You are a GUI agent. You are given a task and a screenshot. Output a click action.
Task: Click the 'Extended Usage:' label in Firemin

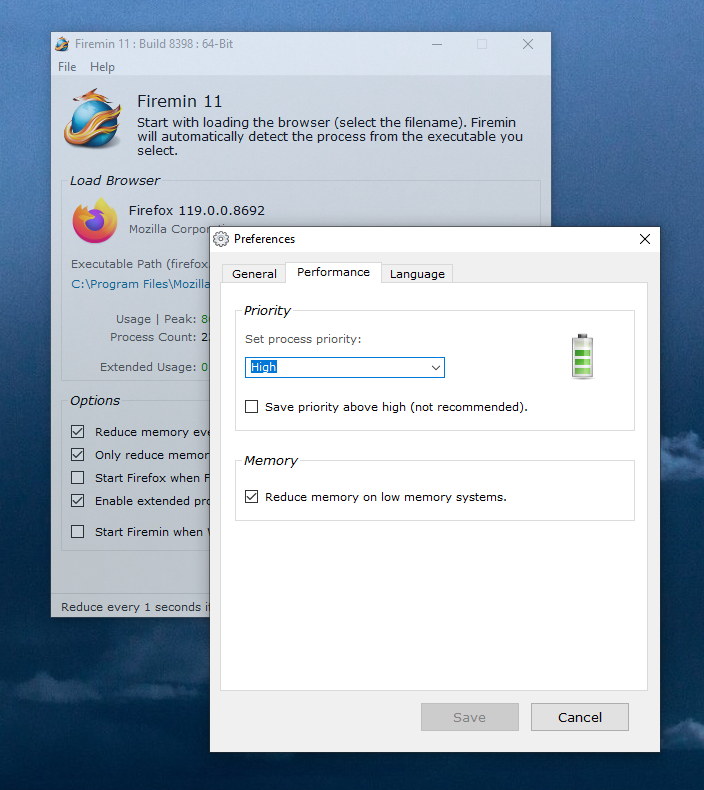coord(148,367)
